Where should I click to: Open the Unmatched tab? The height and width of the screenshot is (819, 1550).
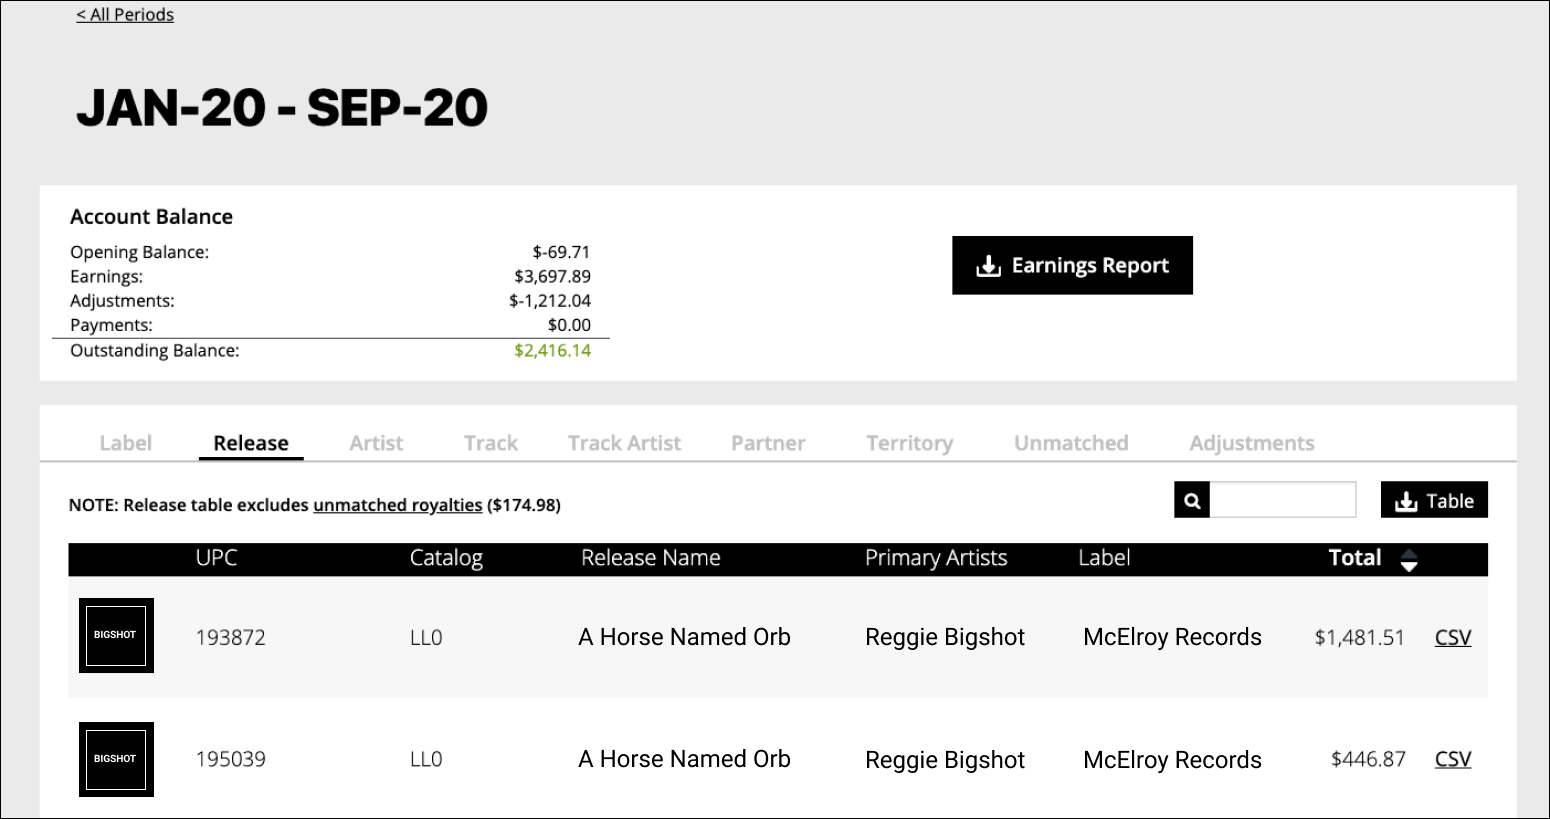1071,443
